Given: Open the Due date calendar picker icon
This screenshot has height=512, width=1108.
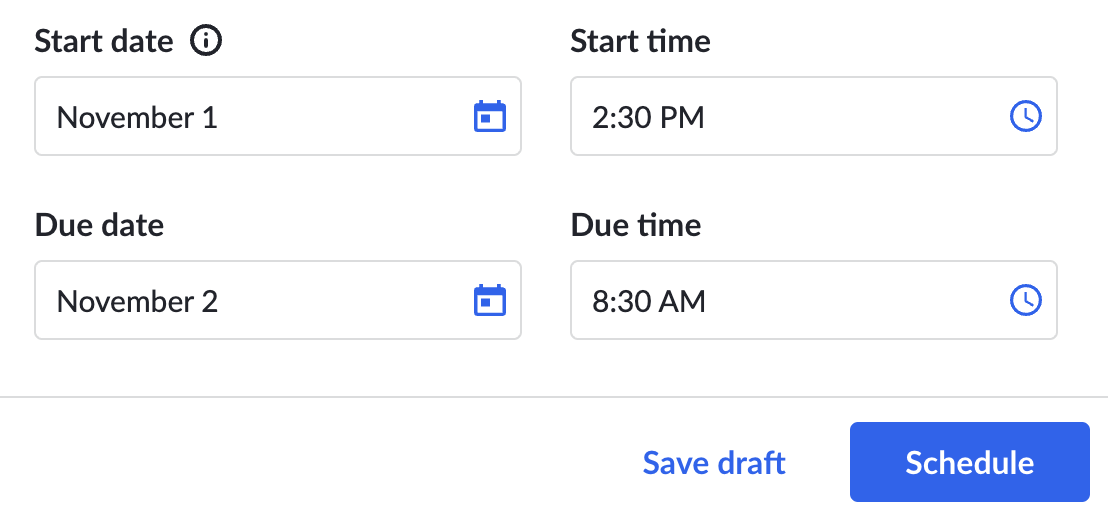Looking at the screenshot, I should pyautogui.click(x=490, y=300).
